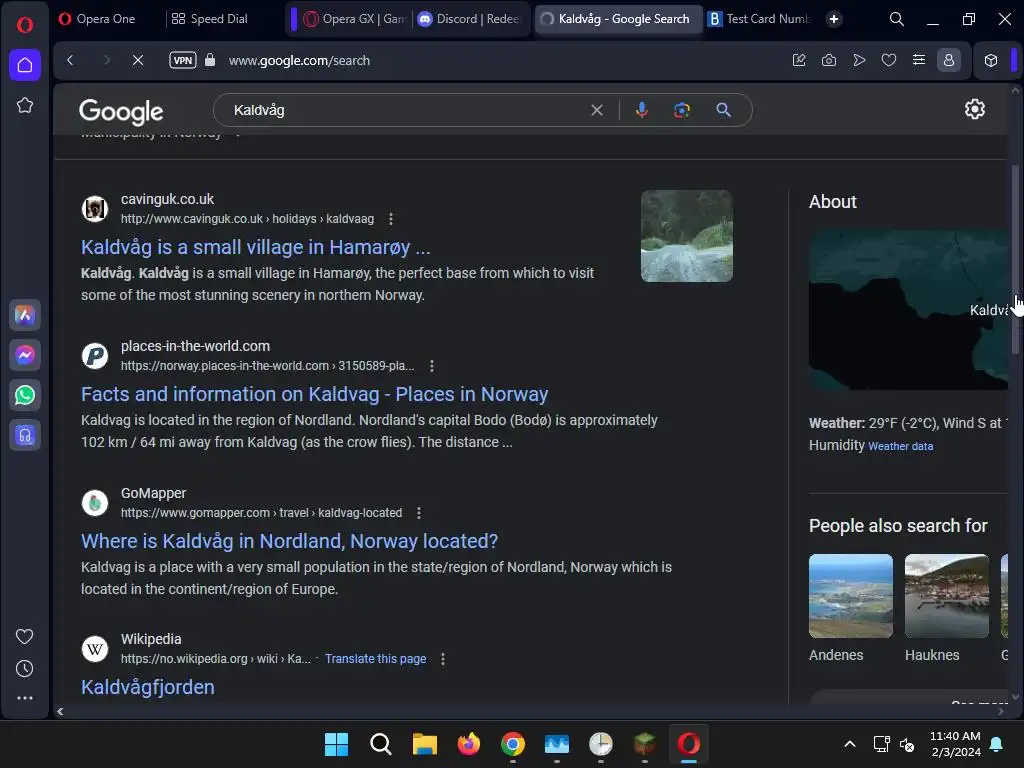Open Messenger in the sidebar
The height and width of the screenshot is (768, 1024).
(x=25, y=355)
